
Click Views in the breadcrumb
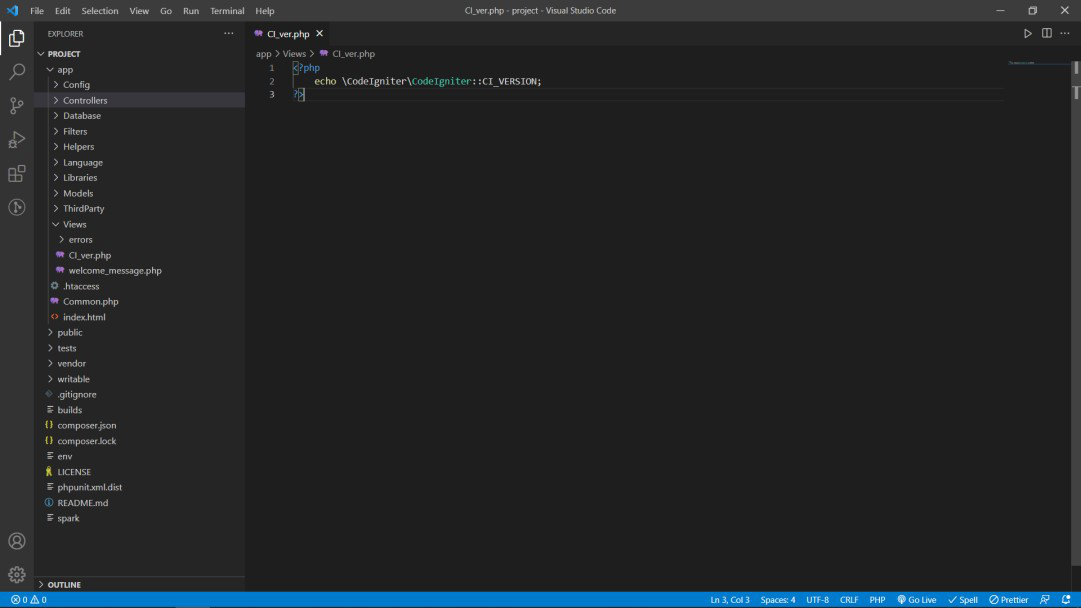[x=294, y=54]
